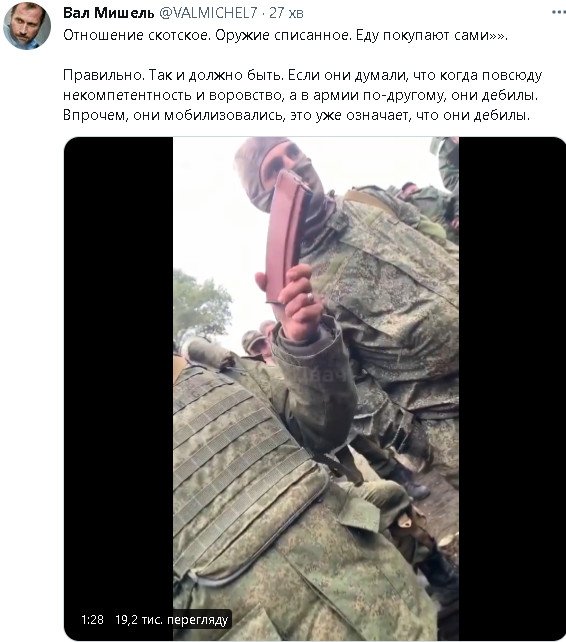This screenshot has width=566, height=642.
Task: Play the embedded soldier video
Action: point(315,388)
